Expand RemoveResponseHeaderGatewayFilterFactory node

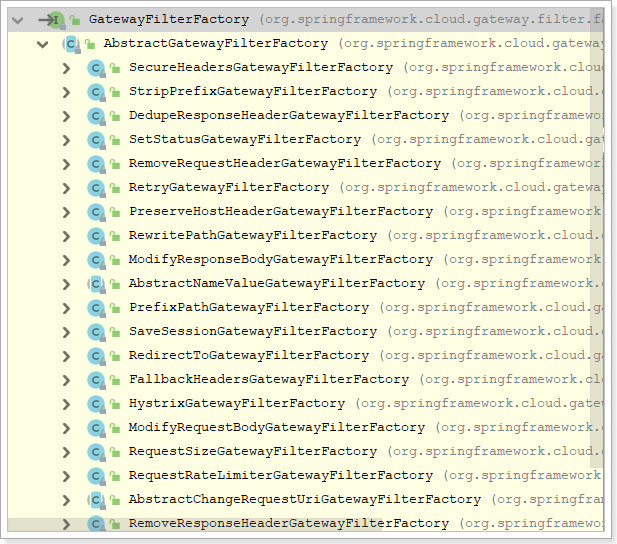click(66, 525)
